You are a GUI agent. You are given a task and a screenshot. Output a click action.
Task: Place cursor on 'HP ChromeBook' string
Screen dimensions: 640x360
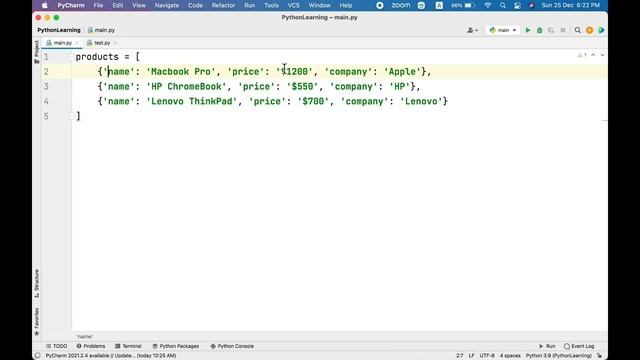coord(186,87)
